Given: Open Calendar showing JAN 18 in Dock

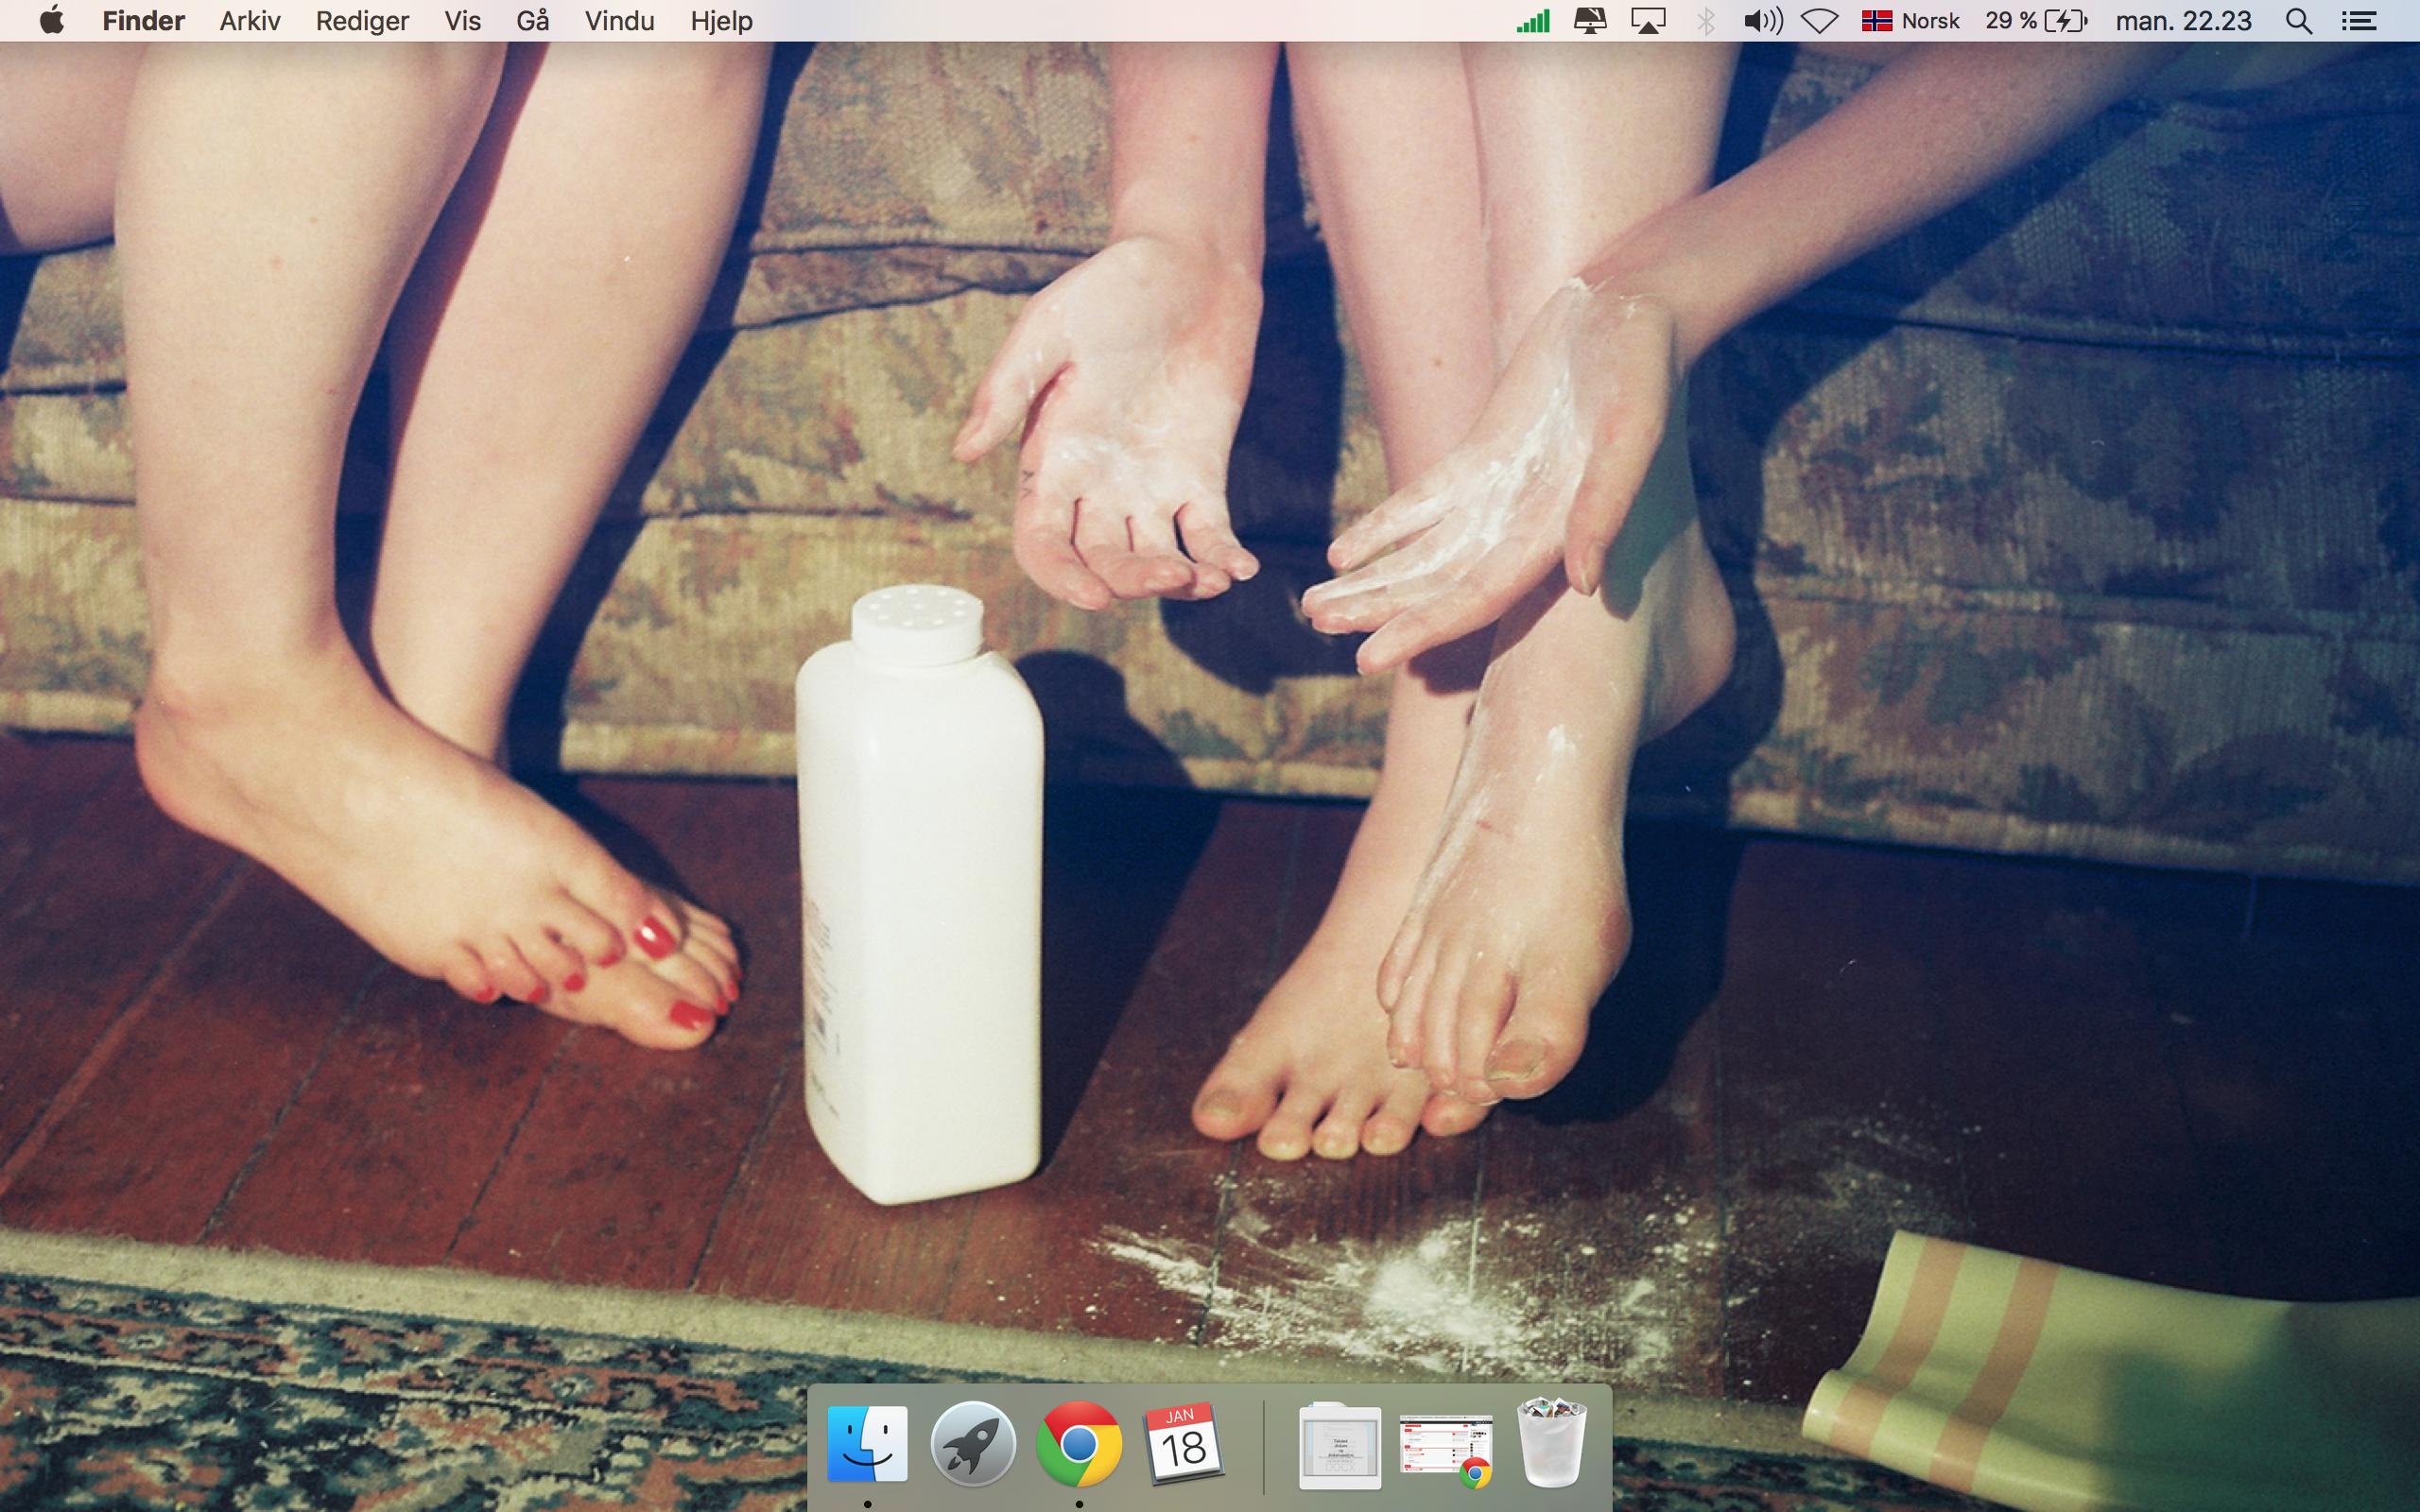Looking at the screenshot, I should pos(1184,1443).
